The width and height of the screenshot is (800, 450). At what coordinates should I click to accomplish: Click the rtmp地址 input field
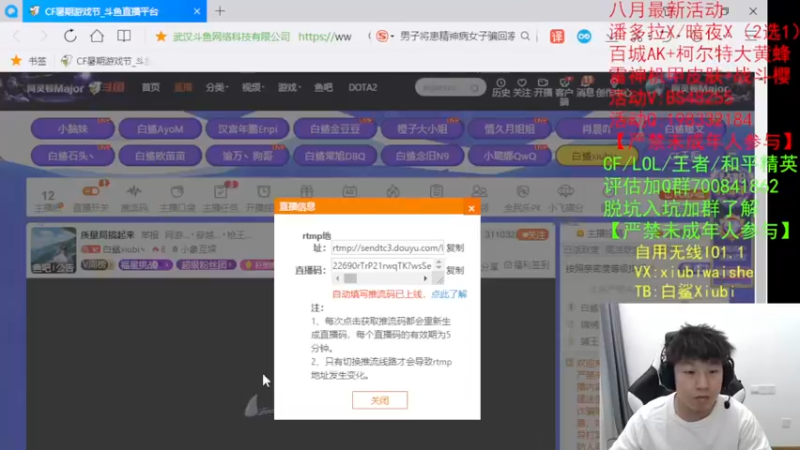pyautogui.click(x=387, y=248)
